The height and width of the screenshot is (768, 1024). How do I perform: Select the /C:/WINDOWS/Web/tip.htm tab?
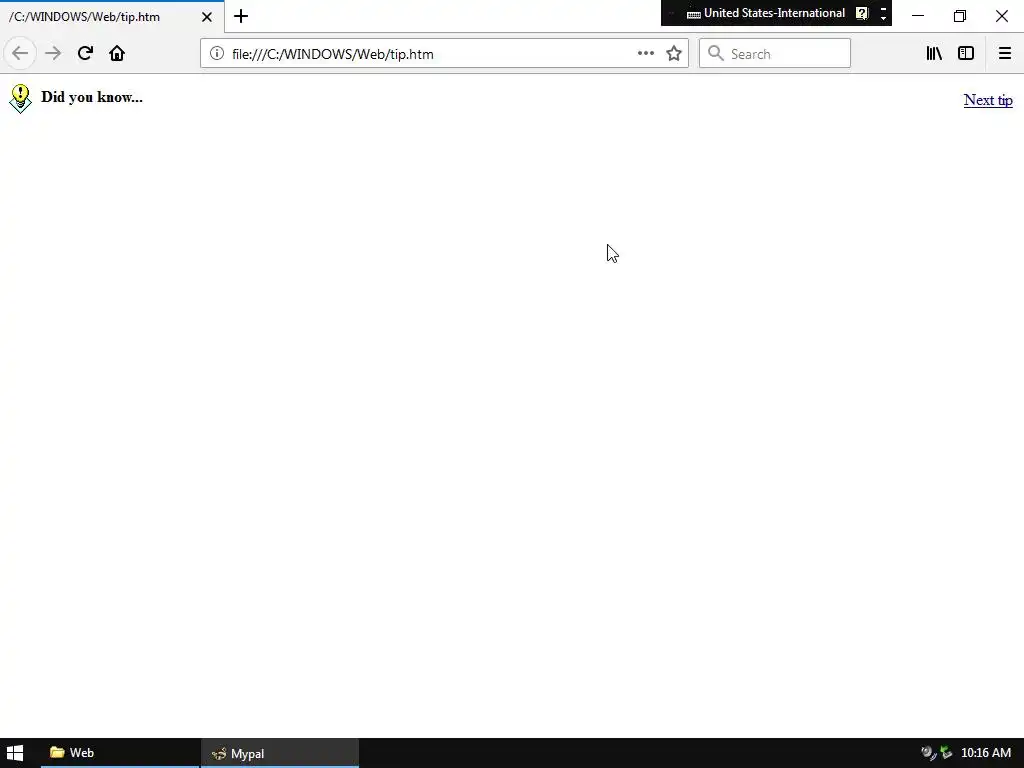pos(112,16)
